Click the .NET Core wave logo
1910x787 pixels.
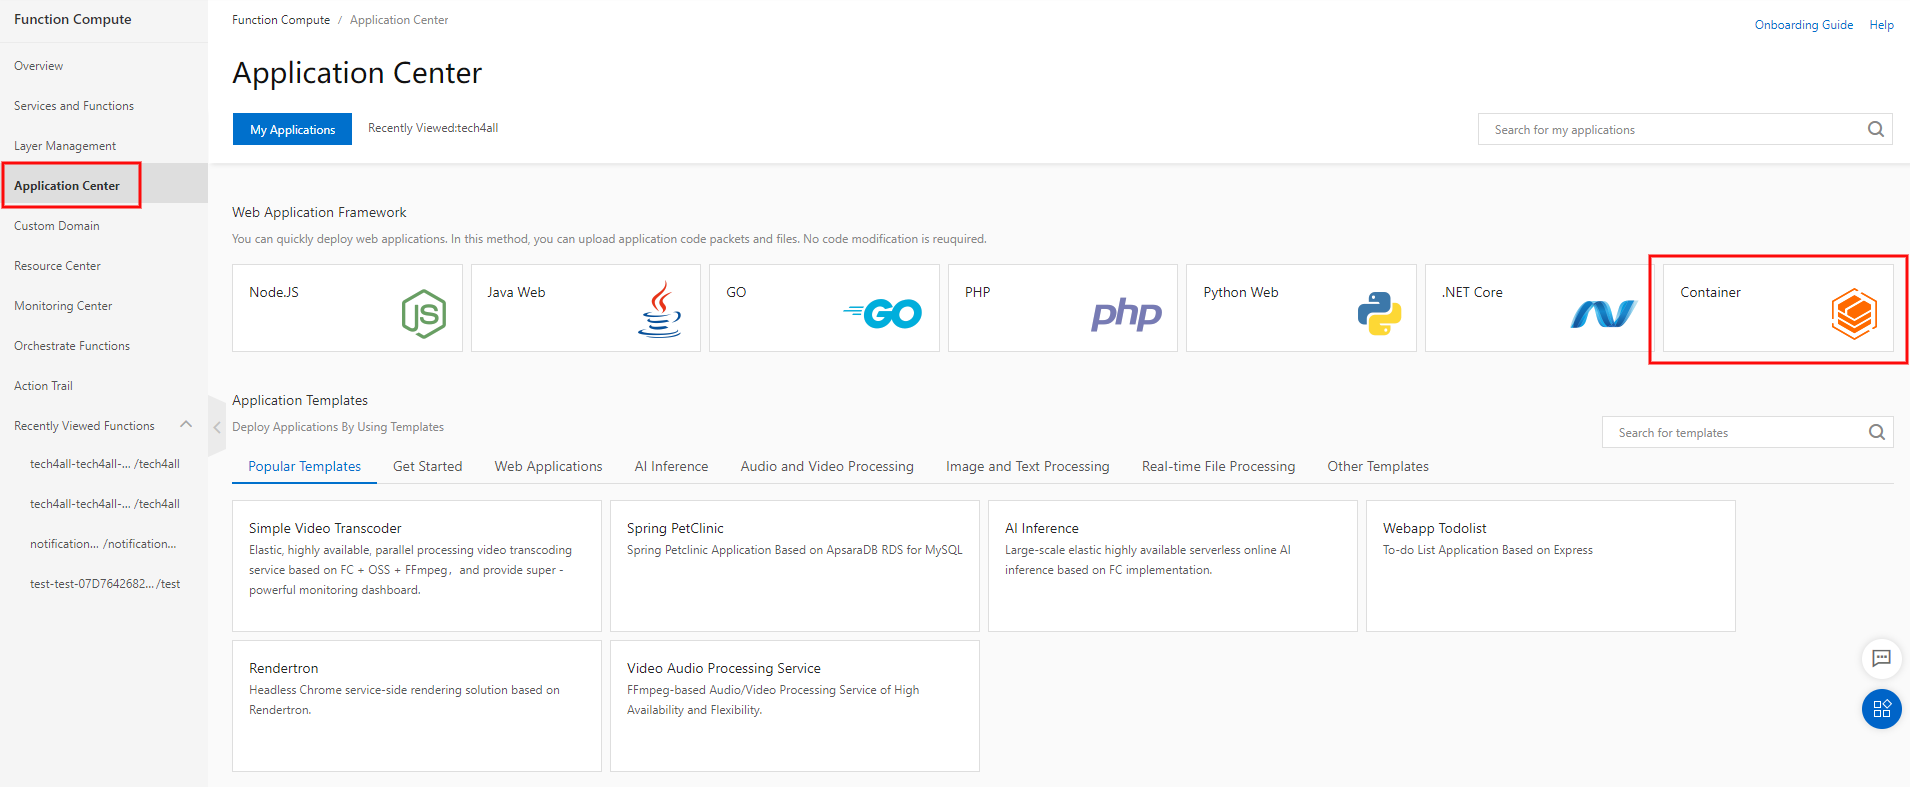pyautogui.click(x=1603, y=314)
